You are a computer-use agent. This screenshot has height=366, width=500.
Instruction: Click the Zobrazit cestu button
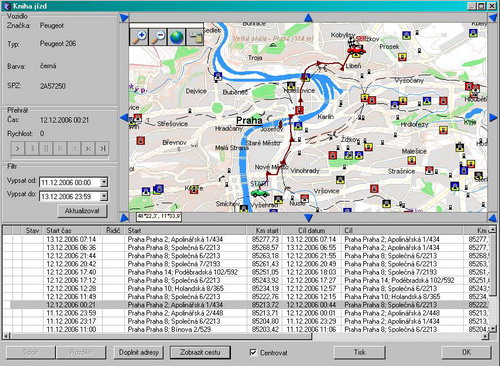(200, 352)
